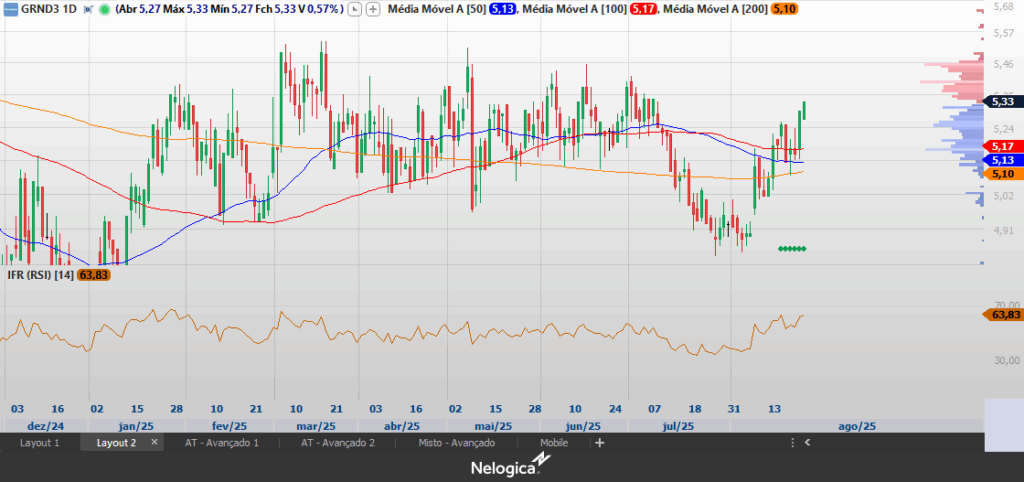Click the 4,91 value on the price axis

click(1002, 230)
